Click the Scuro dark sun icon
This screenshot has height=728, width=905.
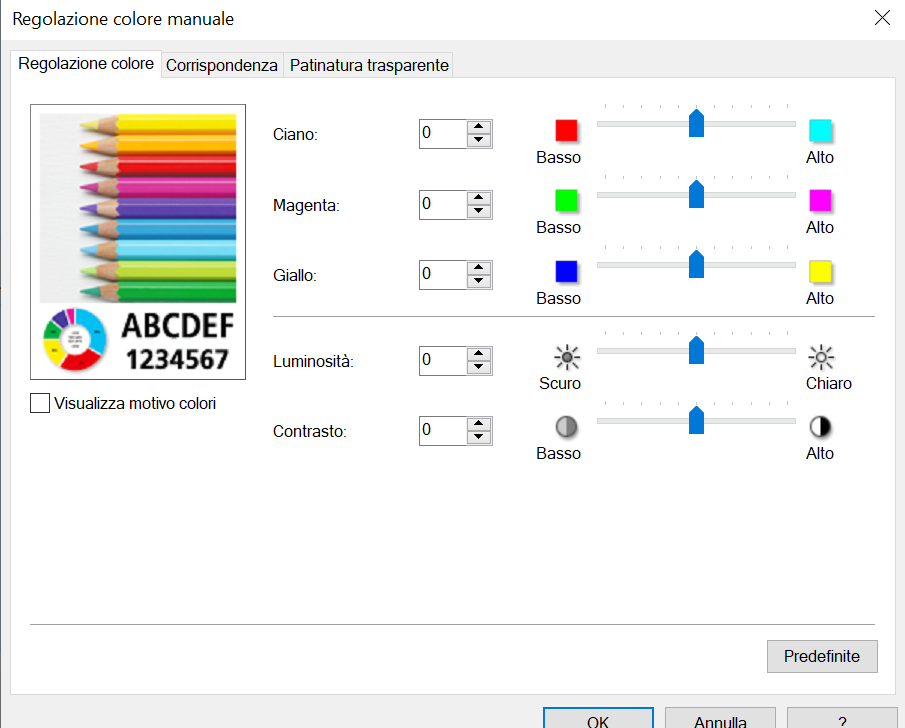(567, 357)
